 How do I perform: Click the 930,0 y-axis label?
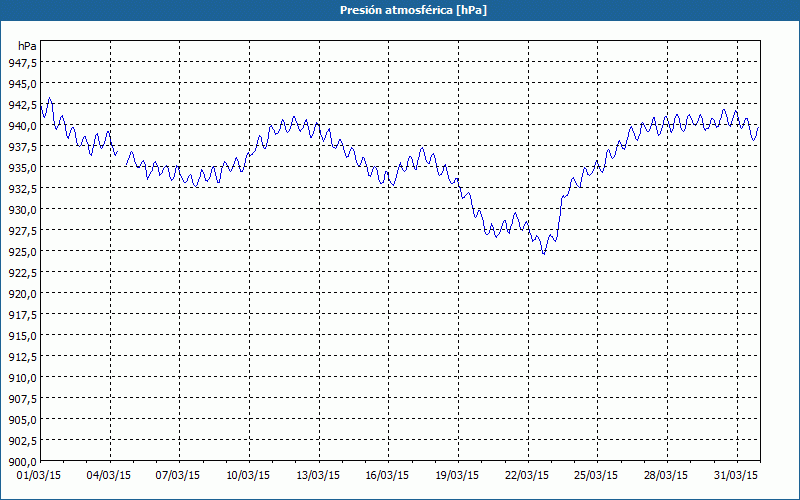tap(22, 209)
